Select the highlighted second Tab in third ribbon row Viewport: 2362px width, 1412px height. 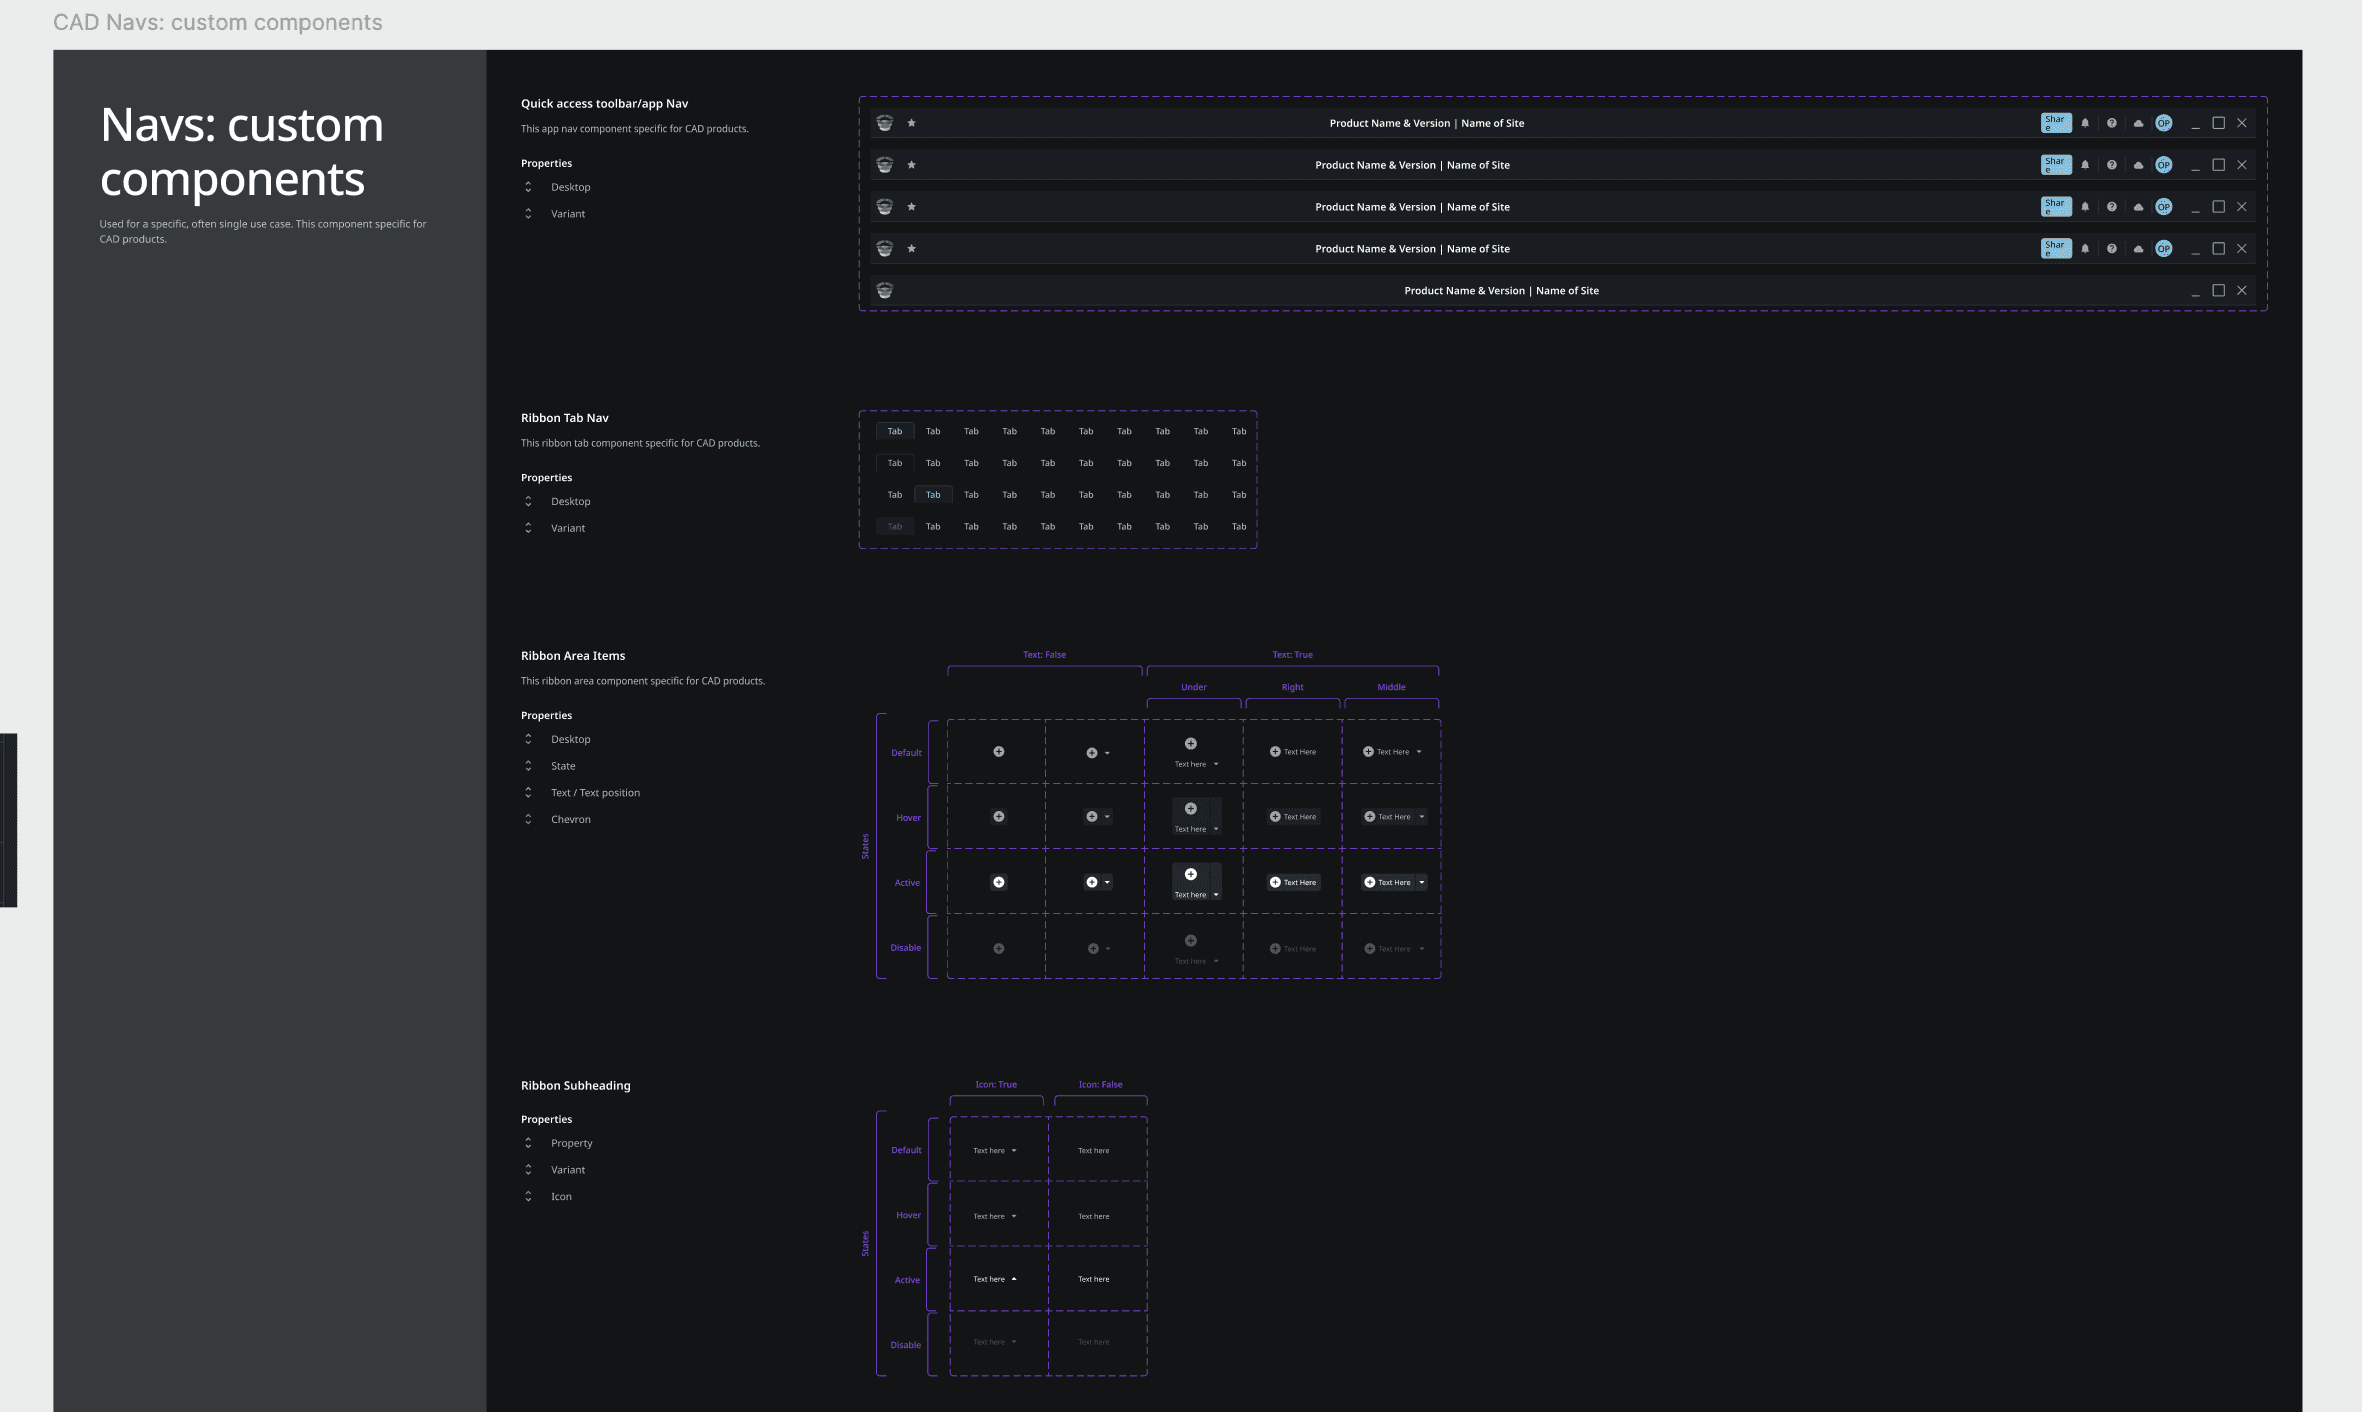[933, 495]
